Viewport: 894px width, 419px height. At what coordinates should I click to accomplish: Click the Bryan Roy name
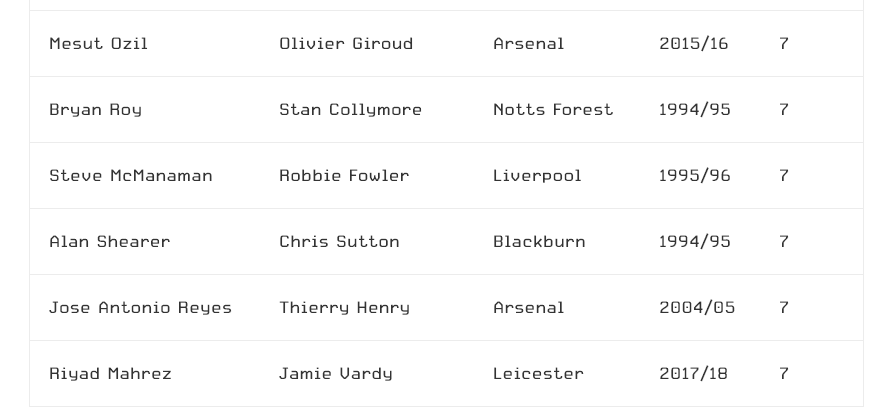pos(96,110)
